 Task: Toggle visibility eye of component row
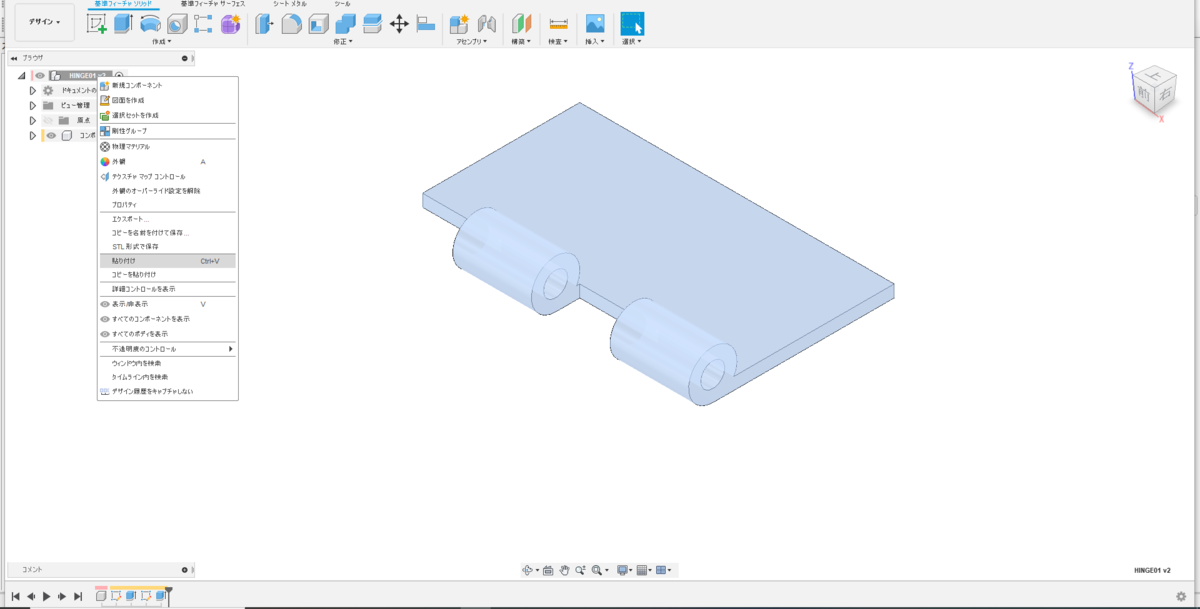pos(50,135)
